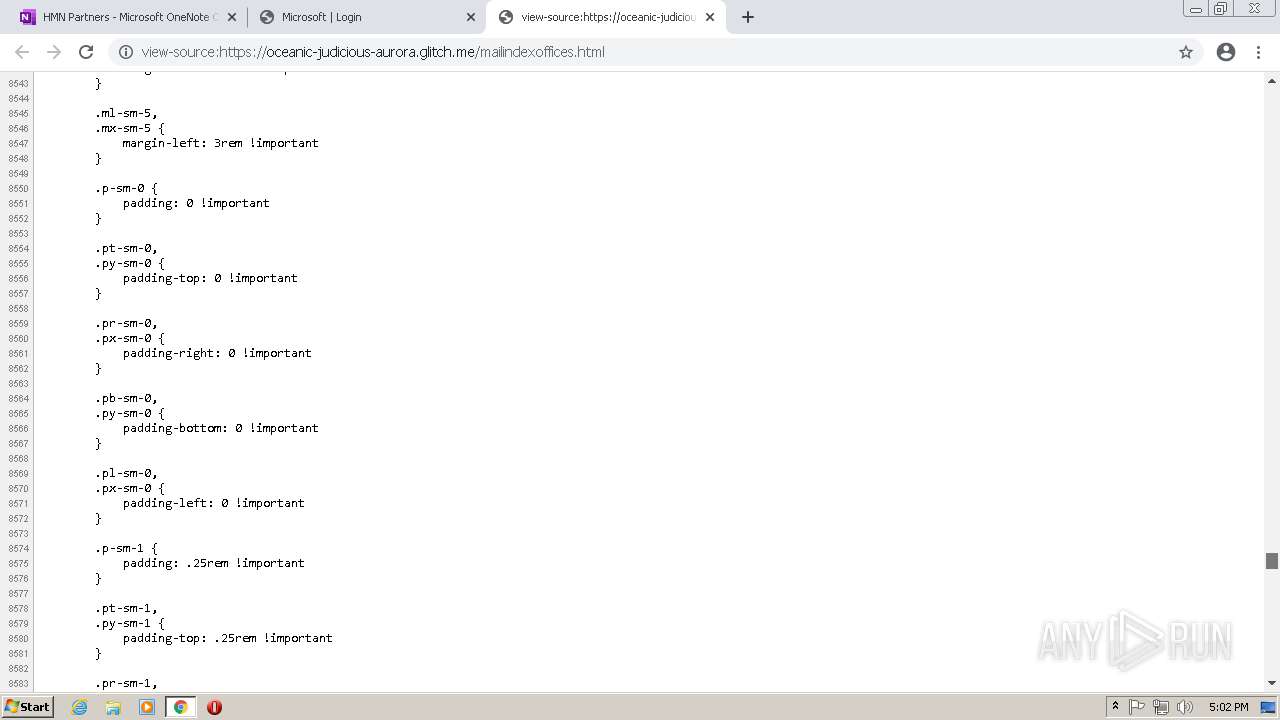Switch to Microsoft | Login tab

click(366, 17)
